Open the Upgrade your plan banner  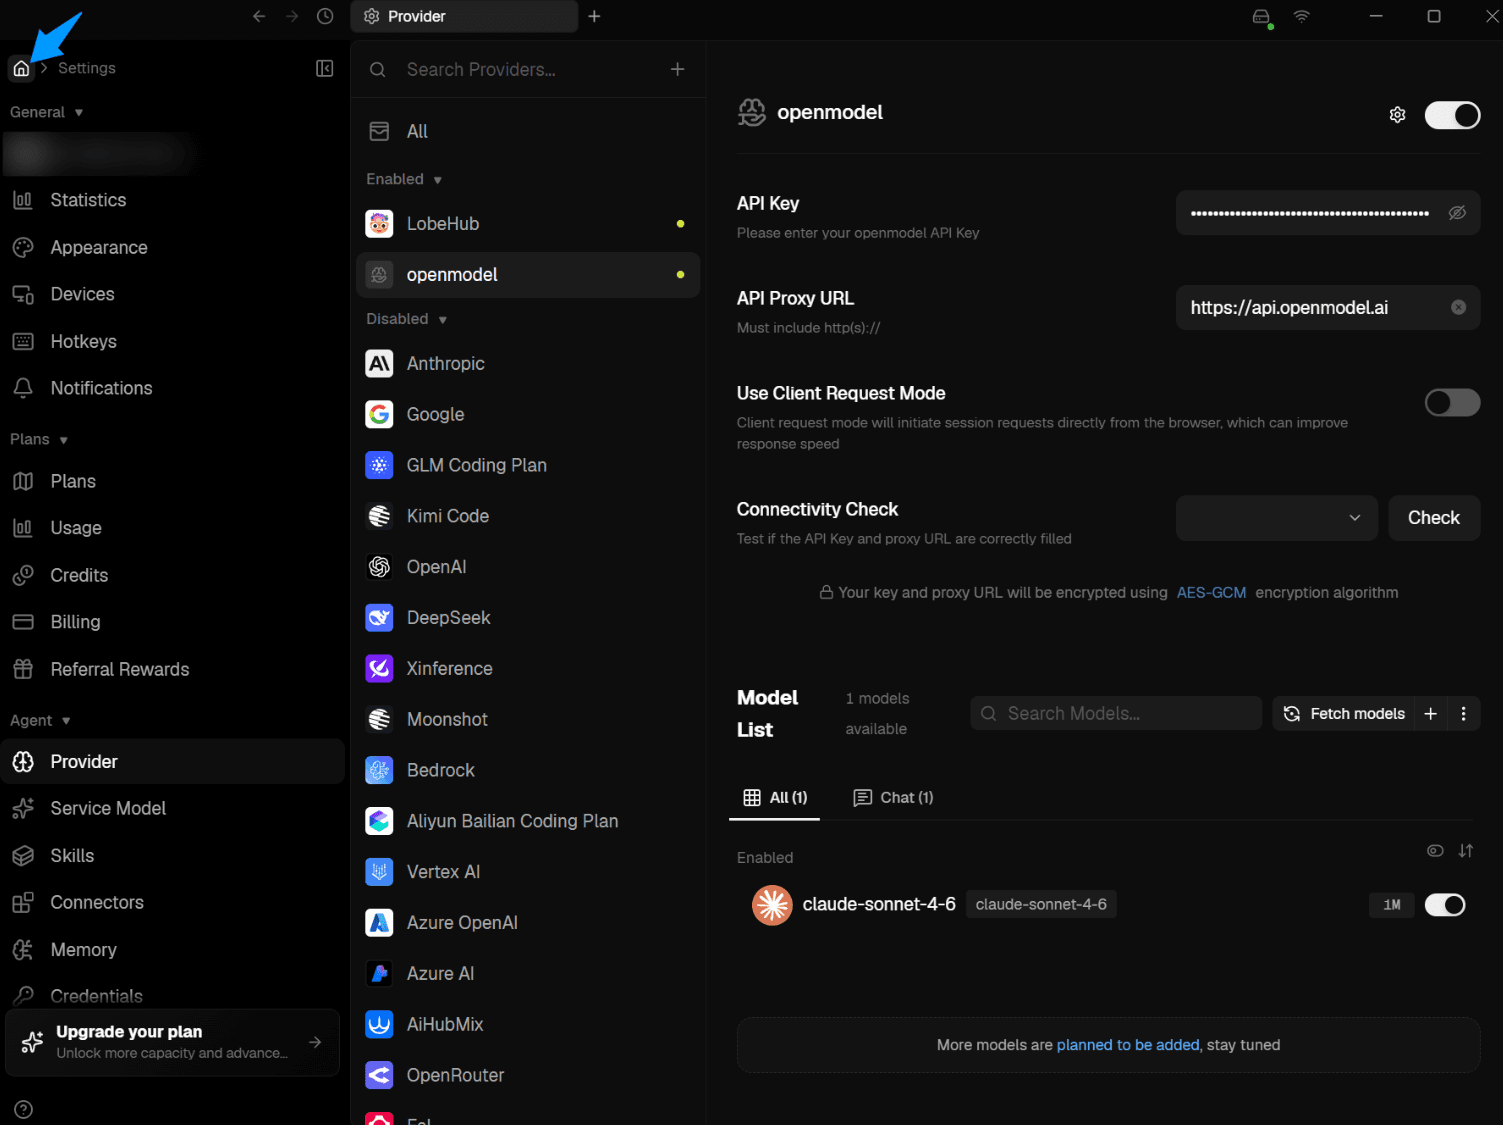point(172,1042)
